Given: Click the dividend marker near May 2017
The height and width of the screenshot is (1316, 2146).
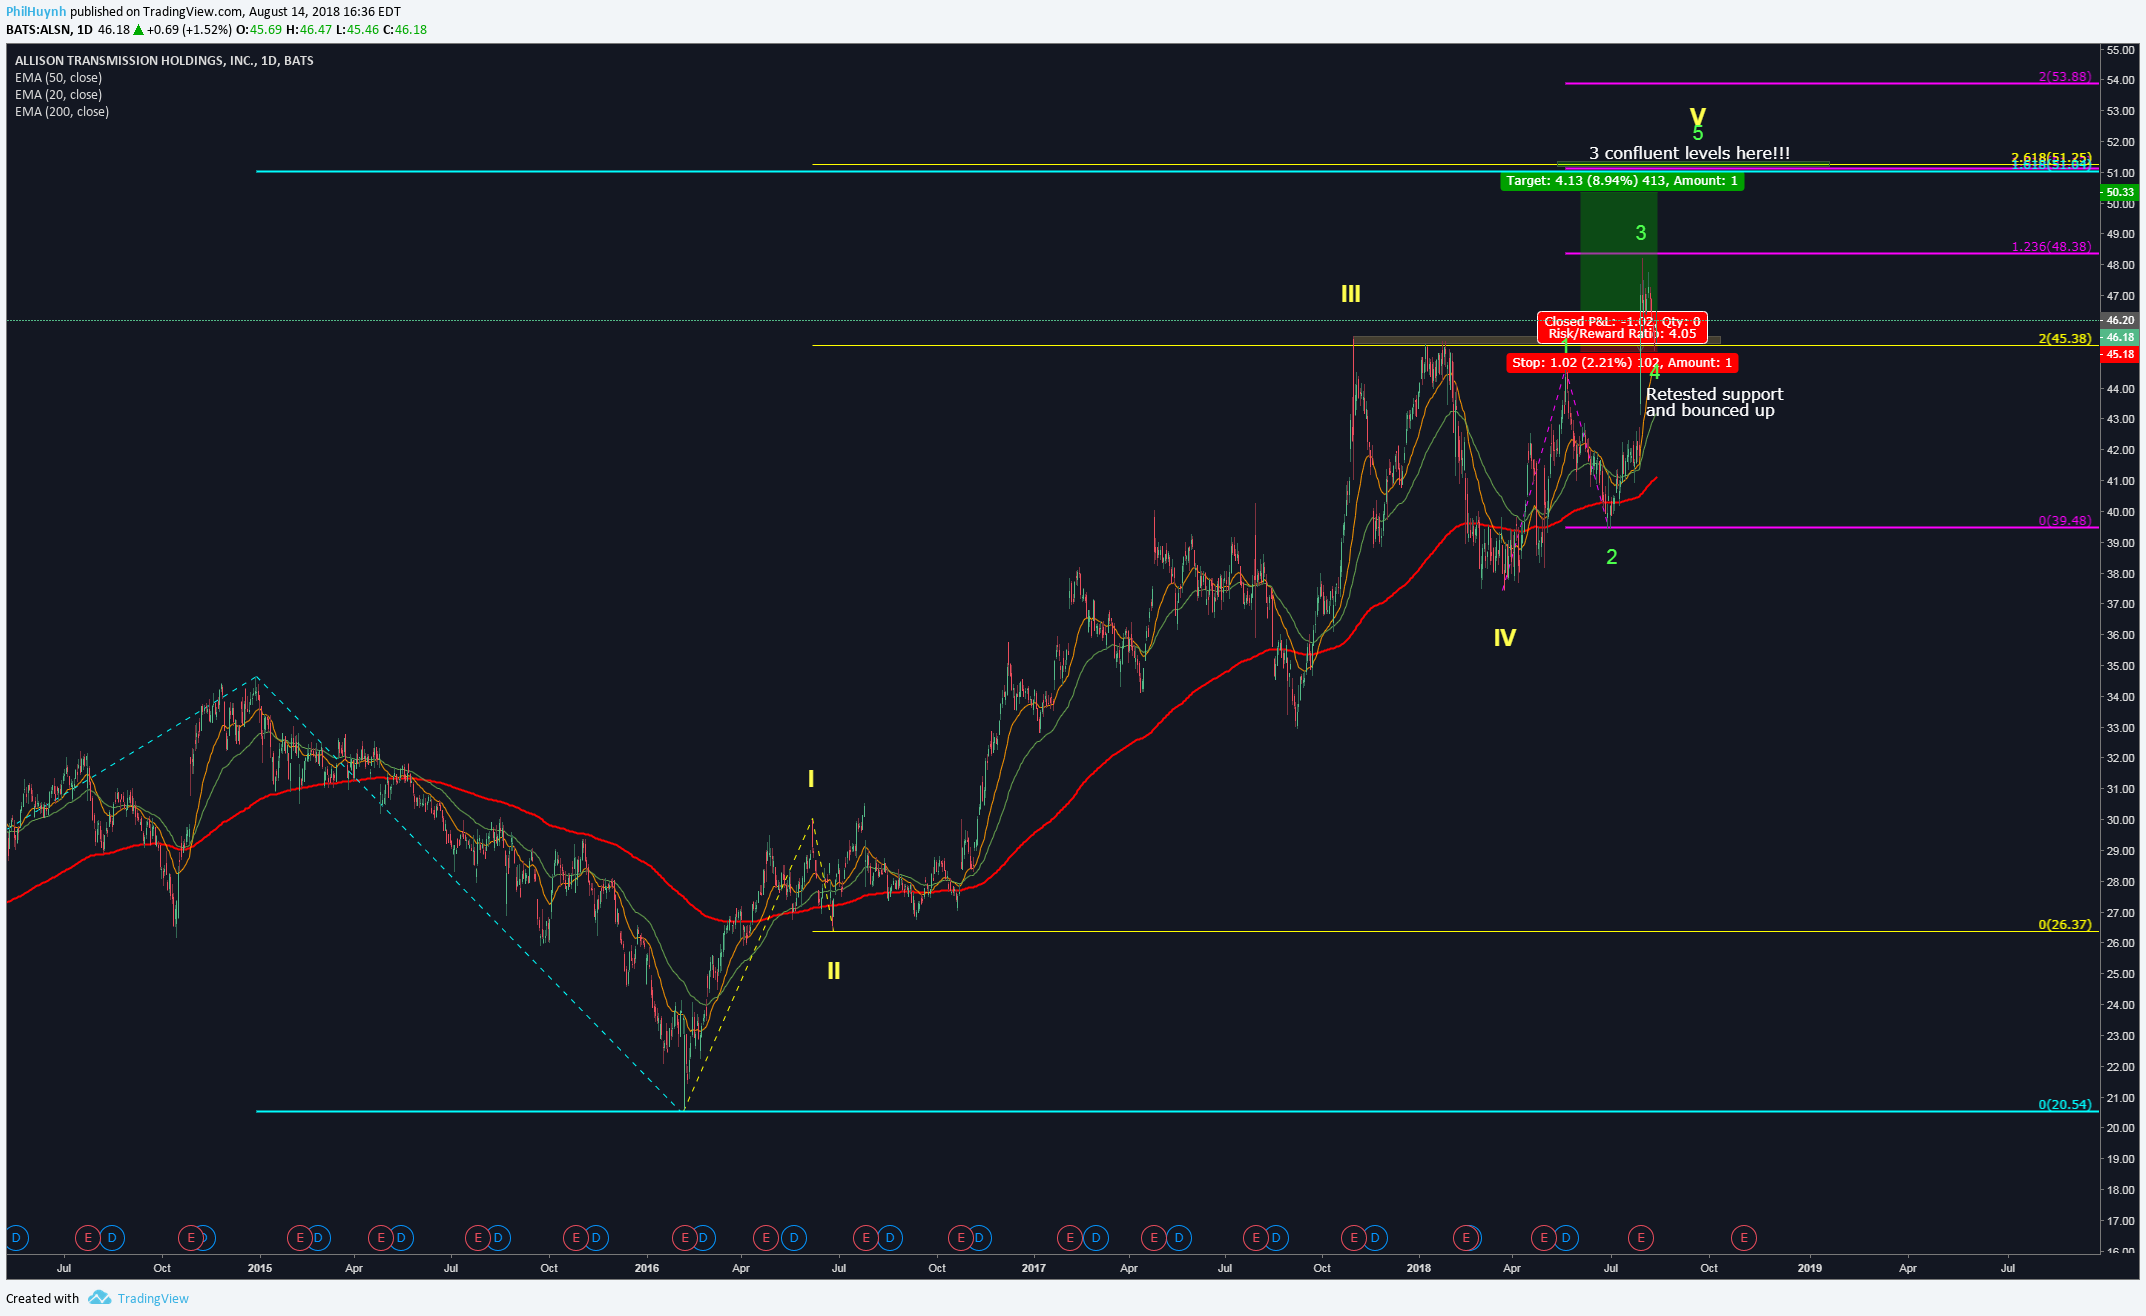Looking at the screenshot, I should tap(1180, 1238).
